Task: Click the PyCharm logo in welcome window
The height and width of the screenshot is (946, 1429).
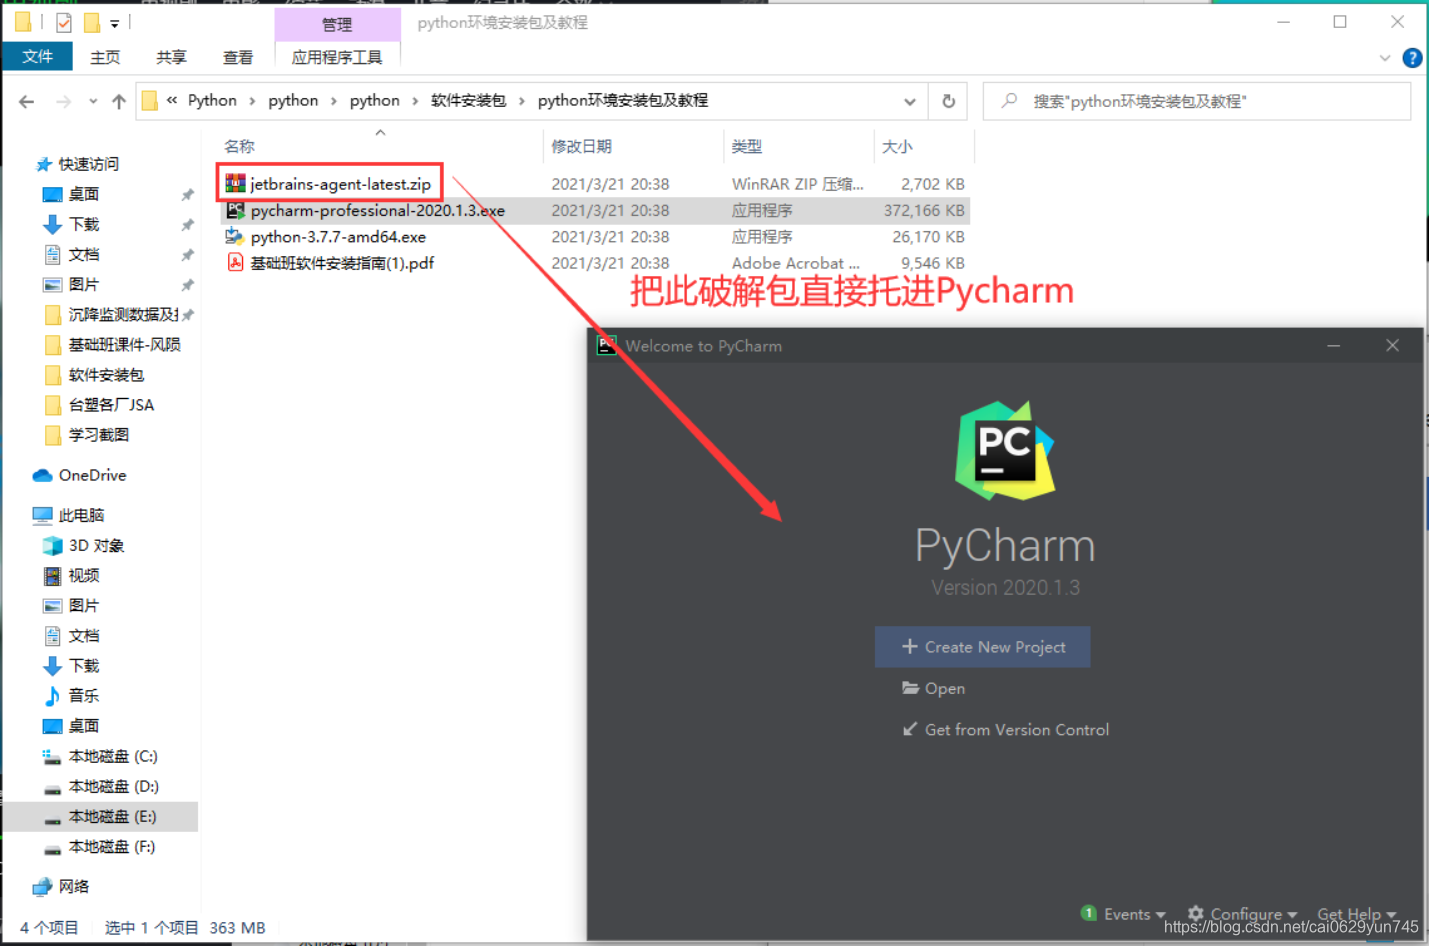Action: [1004, 450]
